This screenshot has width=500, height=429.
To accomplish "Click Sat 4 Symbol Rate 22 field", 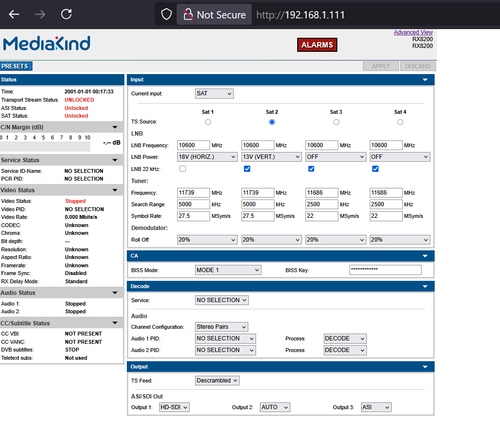I will 386,216.
